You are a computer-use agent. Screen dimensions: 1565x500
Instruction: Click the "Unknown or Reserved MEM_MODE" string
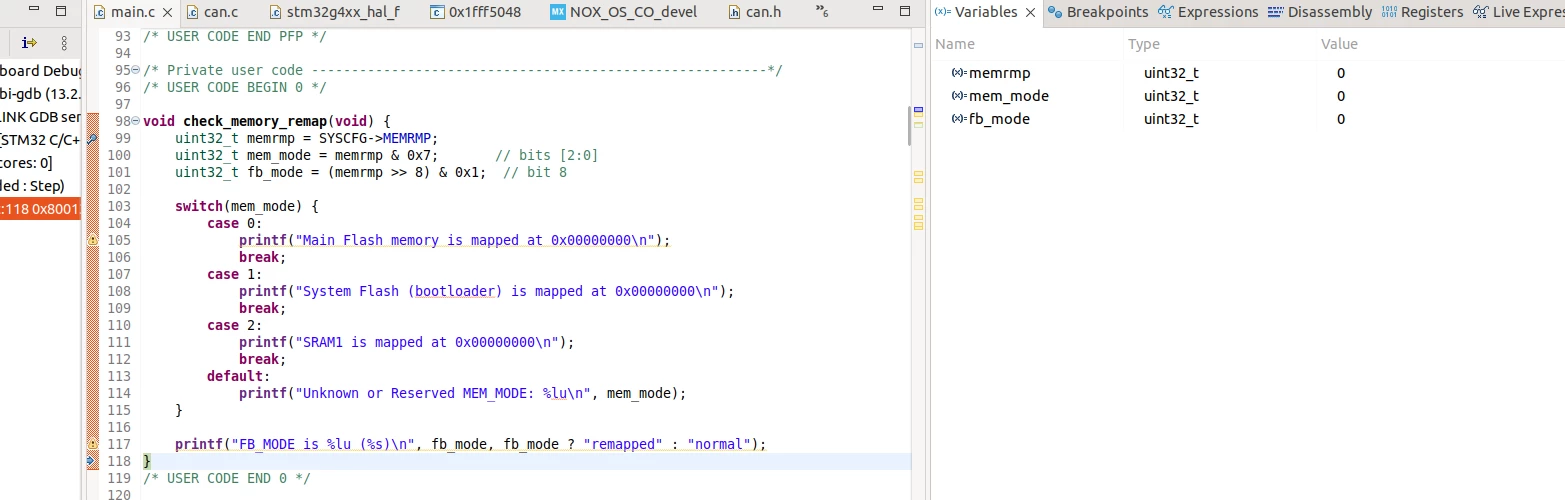(439, 393)
